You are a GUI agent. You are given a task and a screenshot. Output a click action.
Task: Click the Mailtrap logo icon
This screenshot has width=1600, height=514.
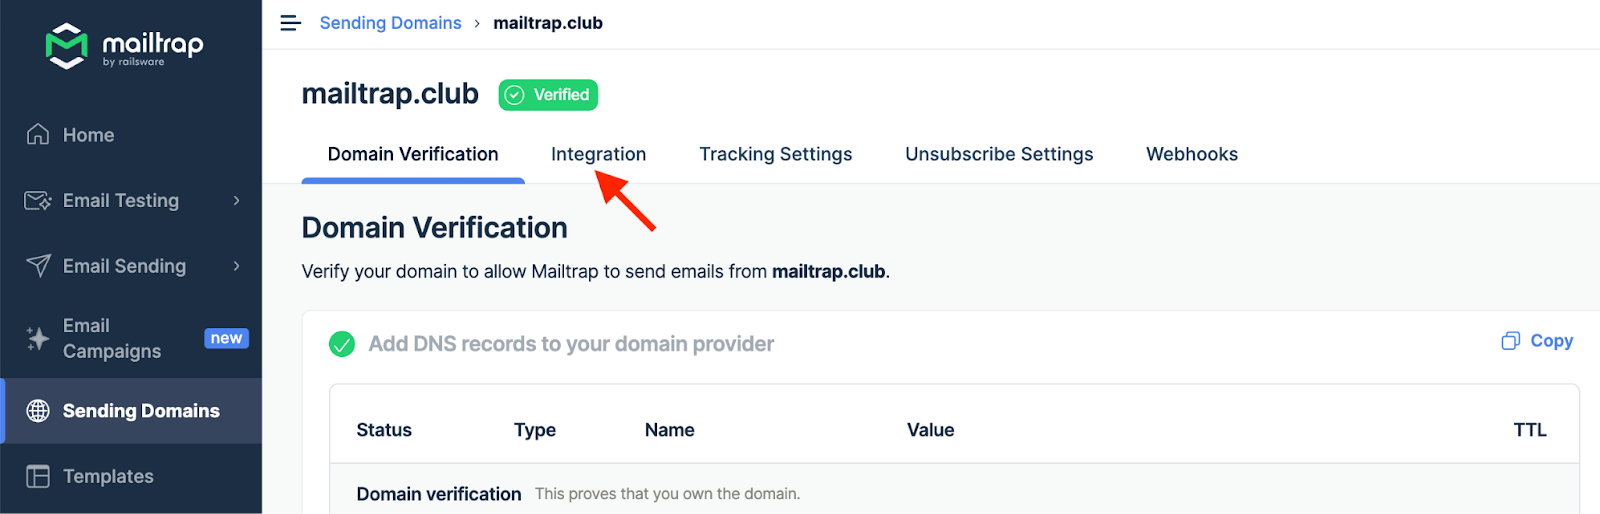click(66, 46)
